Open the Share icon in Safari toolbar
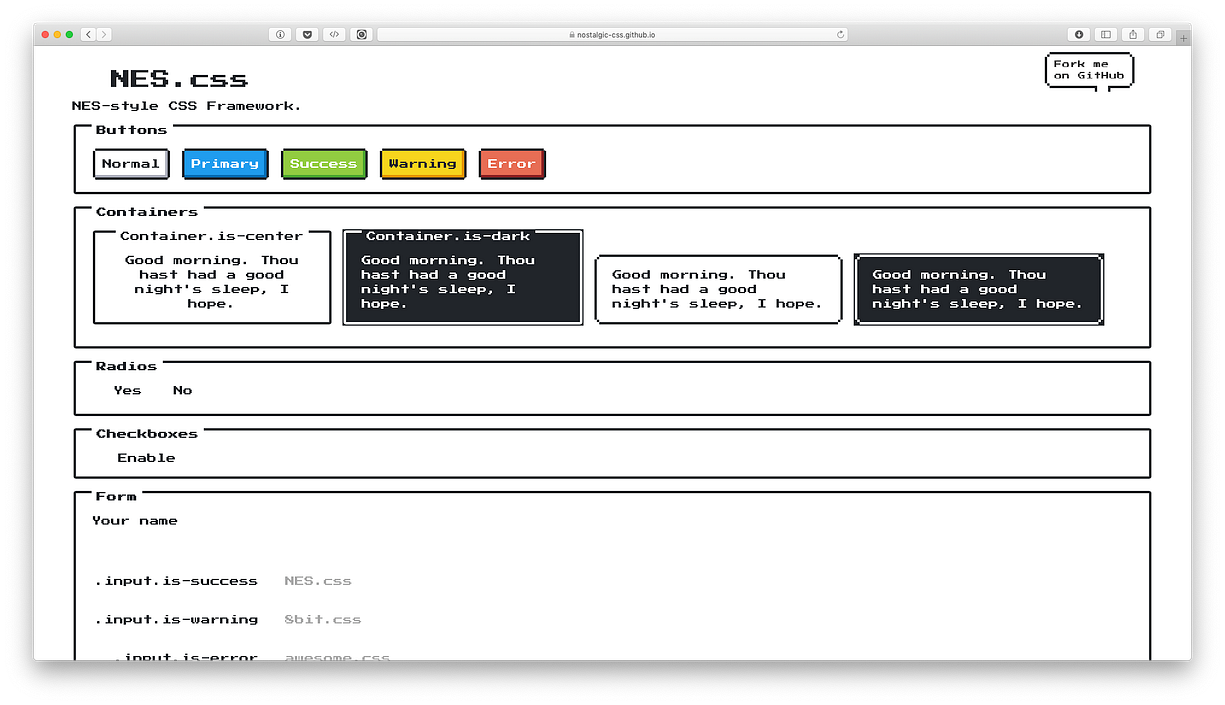 [x=1133, y=34]
